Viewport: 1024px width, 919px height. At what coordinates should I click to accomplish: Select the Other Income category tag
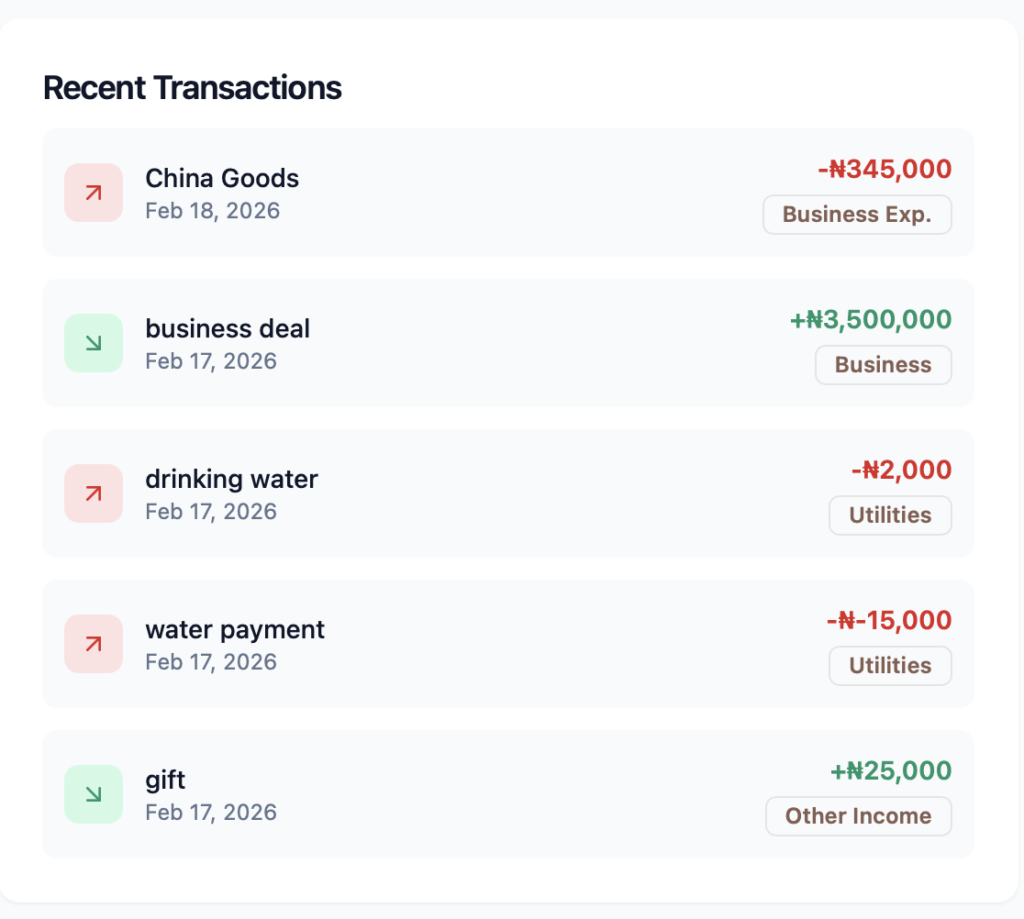pyautogui.click(x=858, y=816)
